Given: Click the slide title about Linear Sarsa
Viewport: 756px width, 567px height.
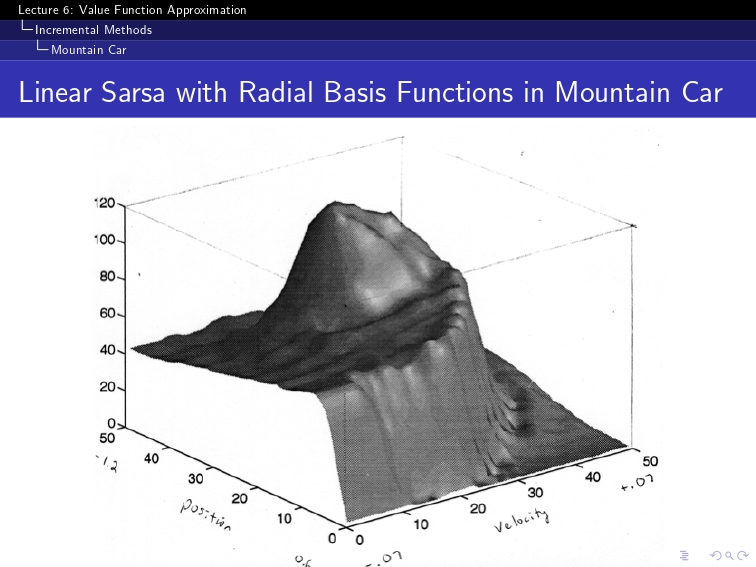Looking at the screenshot, I should point(370,92).
